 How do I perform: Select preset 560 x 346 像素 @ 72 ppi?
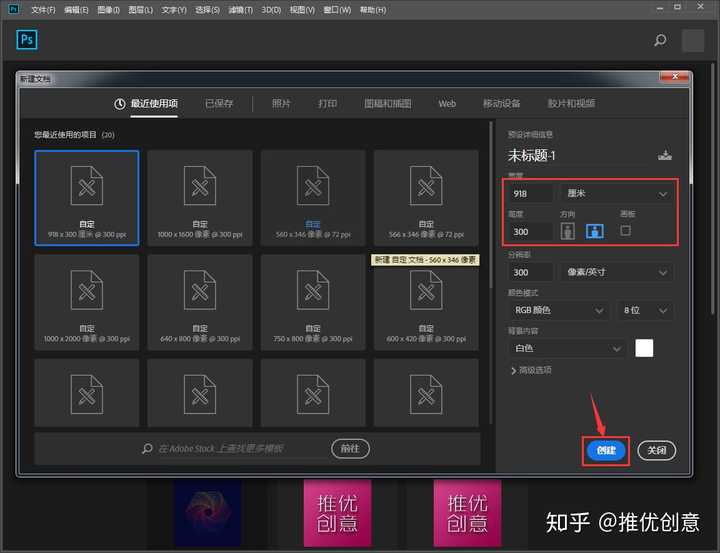tap(313, 198)
